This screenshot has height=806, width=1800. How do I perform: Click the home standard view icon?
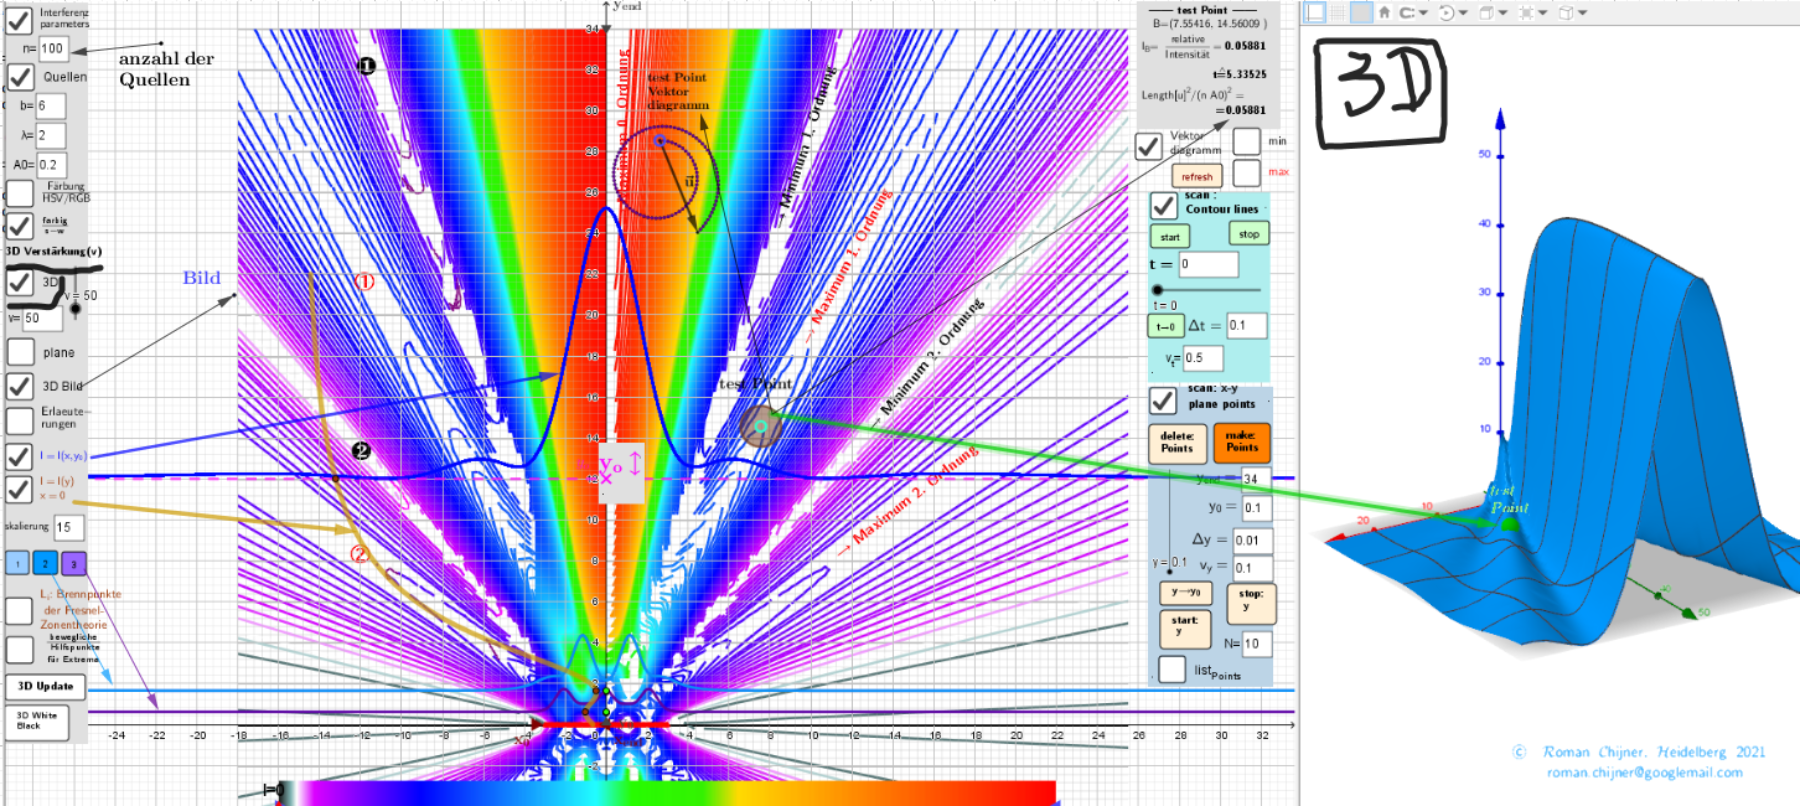click(1384, 12)
